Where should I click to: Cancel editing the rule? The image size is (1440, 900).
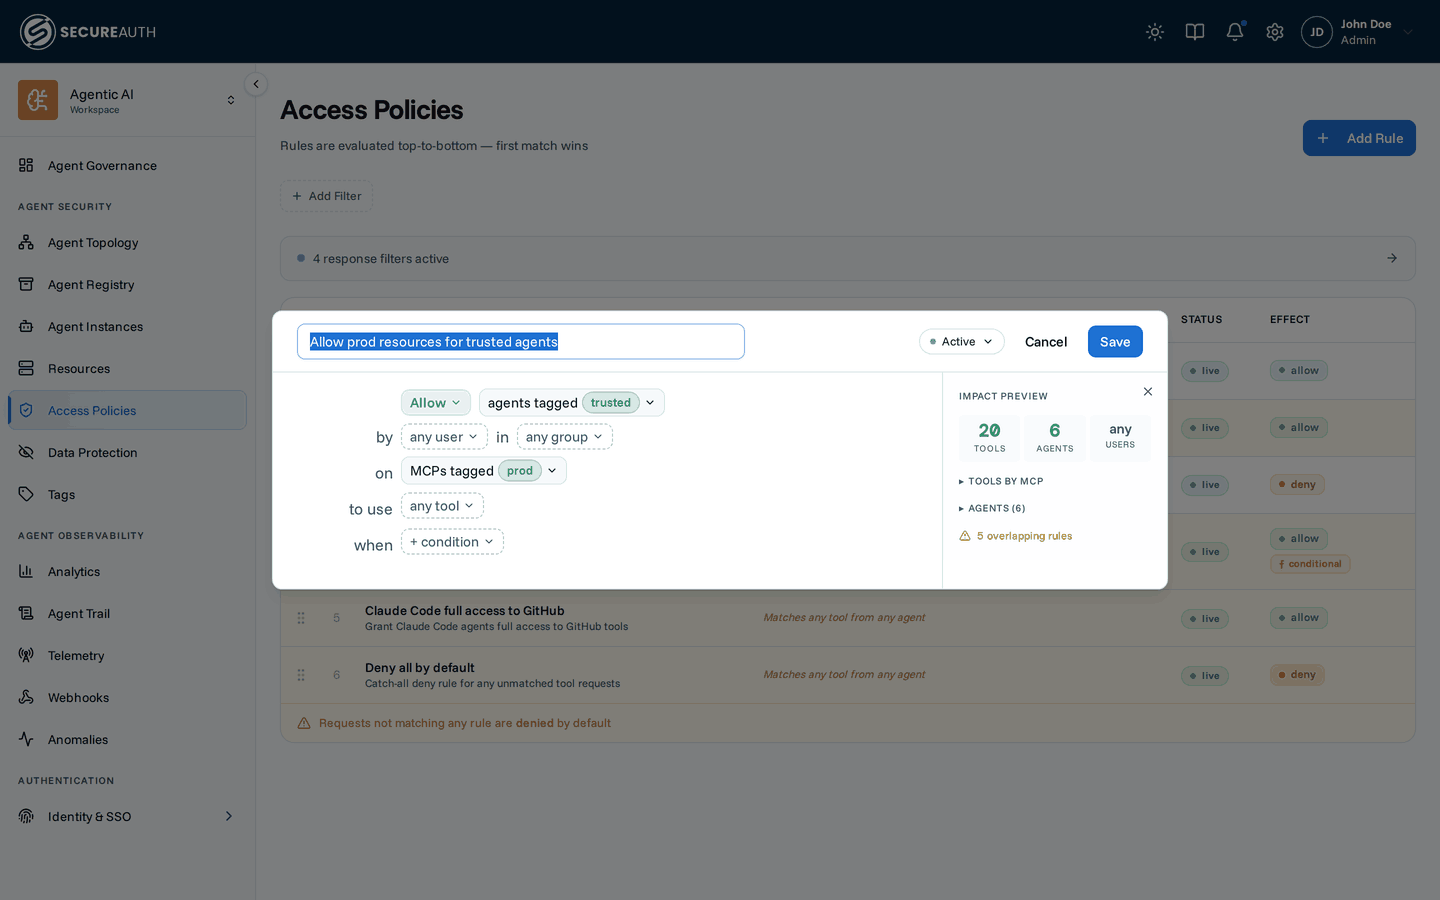[1046, 342]
